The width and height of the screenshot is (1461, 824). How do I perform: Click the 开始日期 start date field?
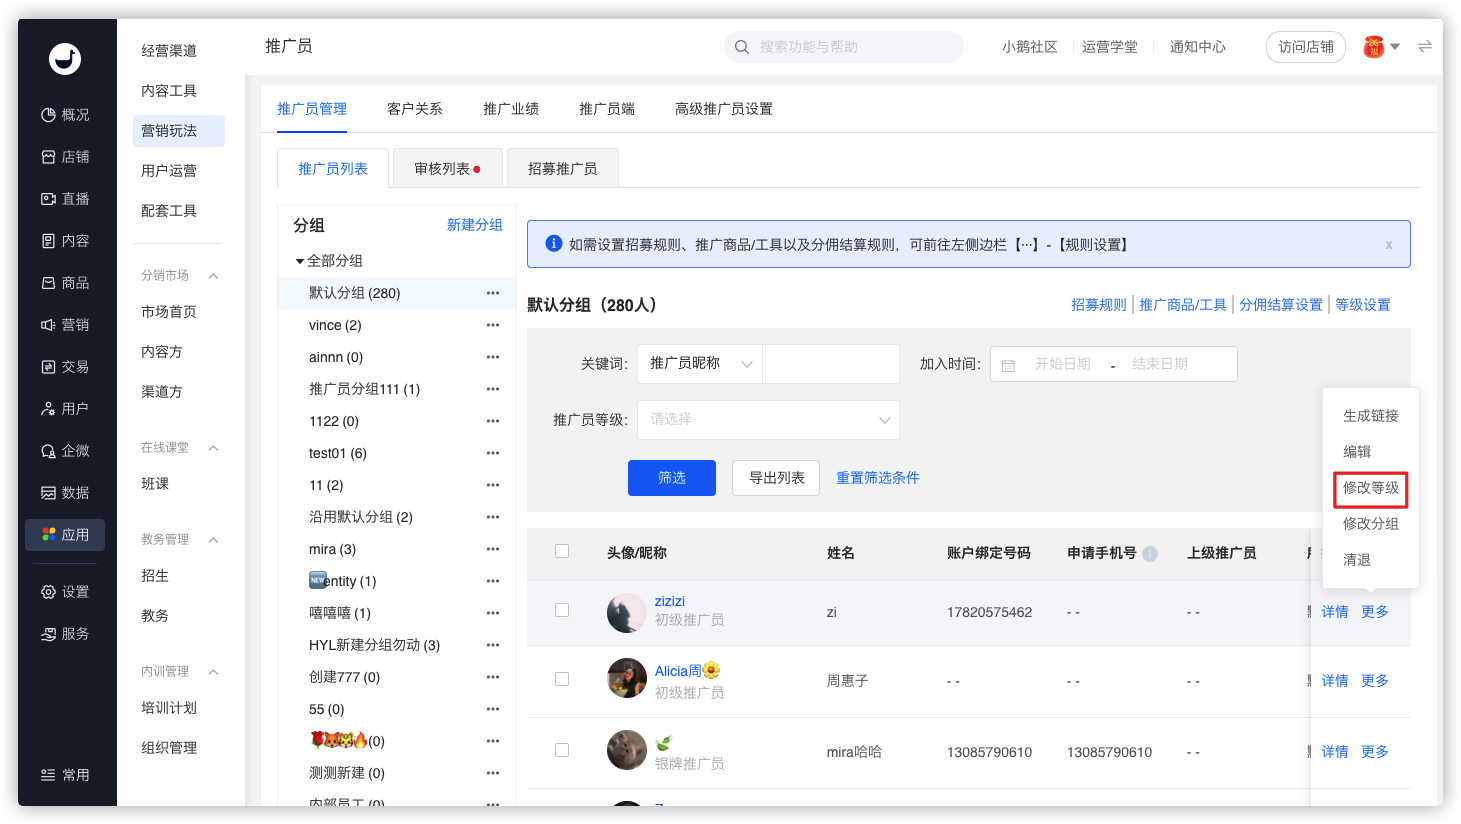point(1063,365)
